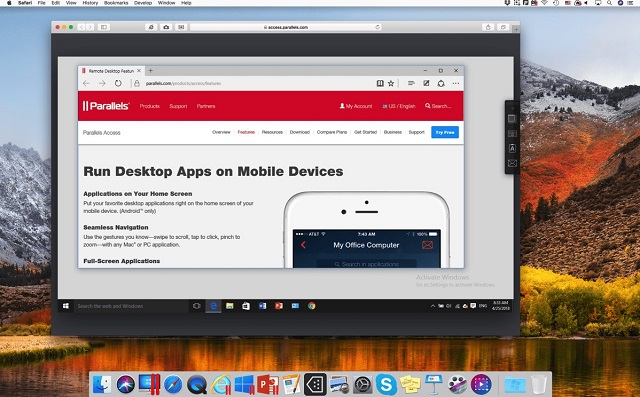Open the Edge web note pen icon
This screenshot has height=397, width=640.
pyautogui.click(x=426, y=83)
